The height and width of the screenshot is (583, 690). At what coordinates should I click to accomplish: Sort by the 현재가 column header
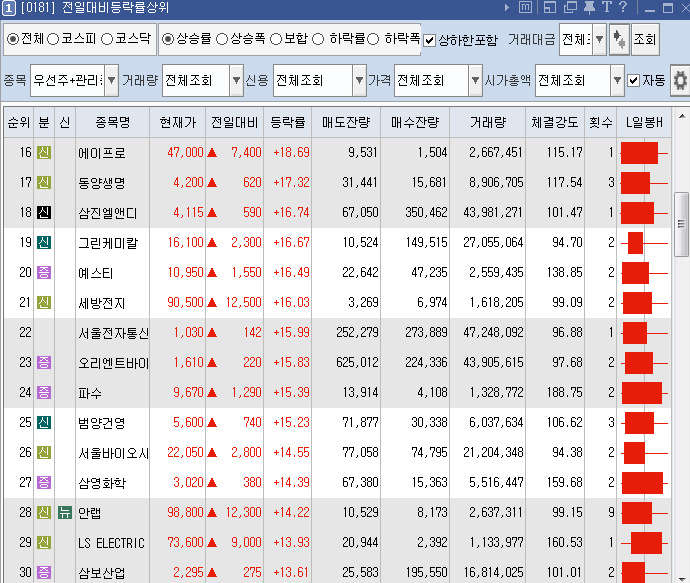click(177, 122)
